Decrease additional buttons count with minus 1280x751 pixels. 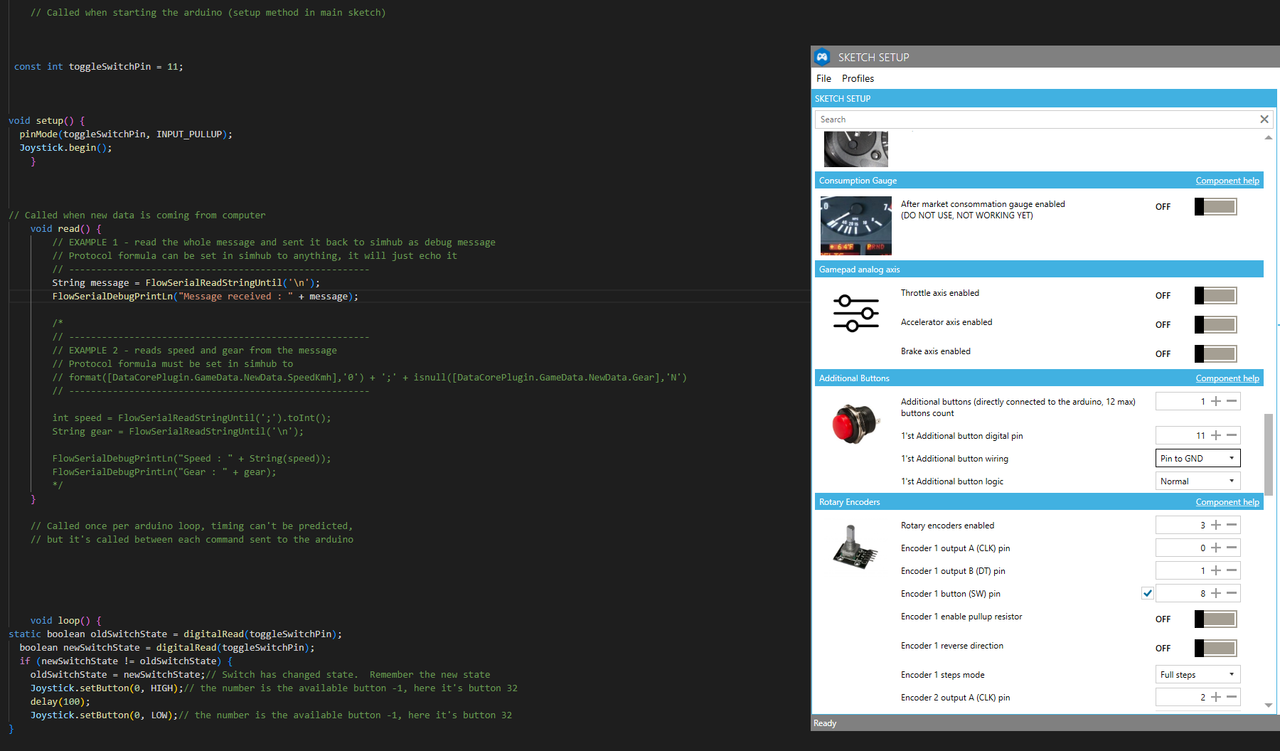pyautogui.click(x=1232, y=401)
